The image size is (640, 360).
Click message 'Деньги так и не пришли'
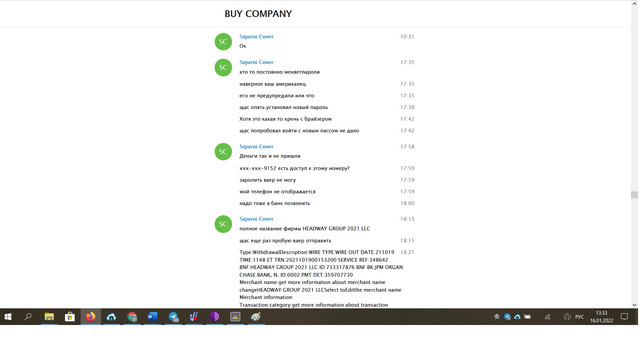[x=270, y=156]
